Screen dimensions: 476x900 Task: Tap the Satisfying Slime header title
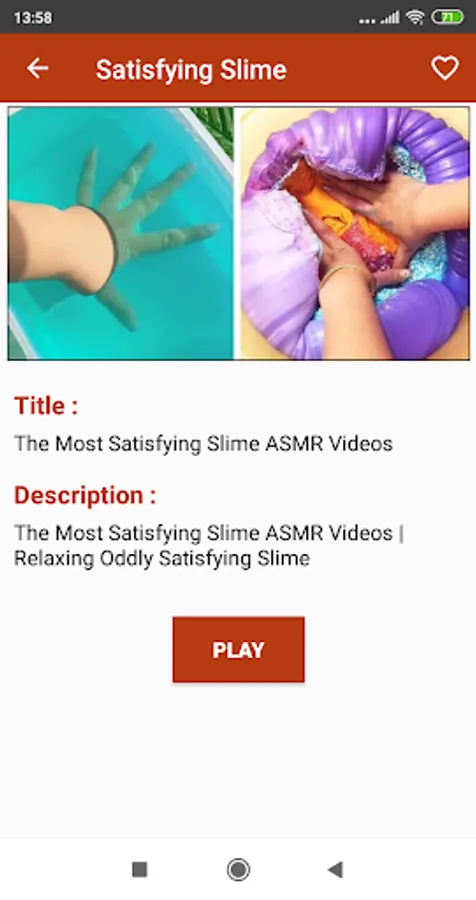191,70
